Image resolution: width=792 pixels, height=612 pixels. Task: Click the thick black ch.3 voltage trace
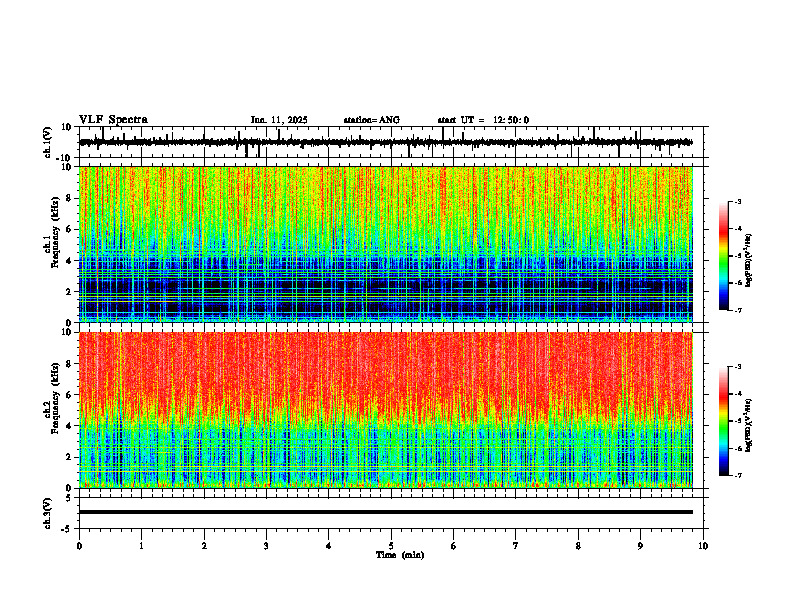pos(386,512)
